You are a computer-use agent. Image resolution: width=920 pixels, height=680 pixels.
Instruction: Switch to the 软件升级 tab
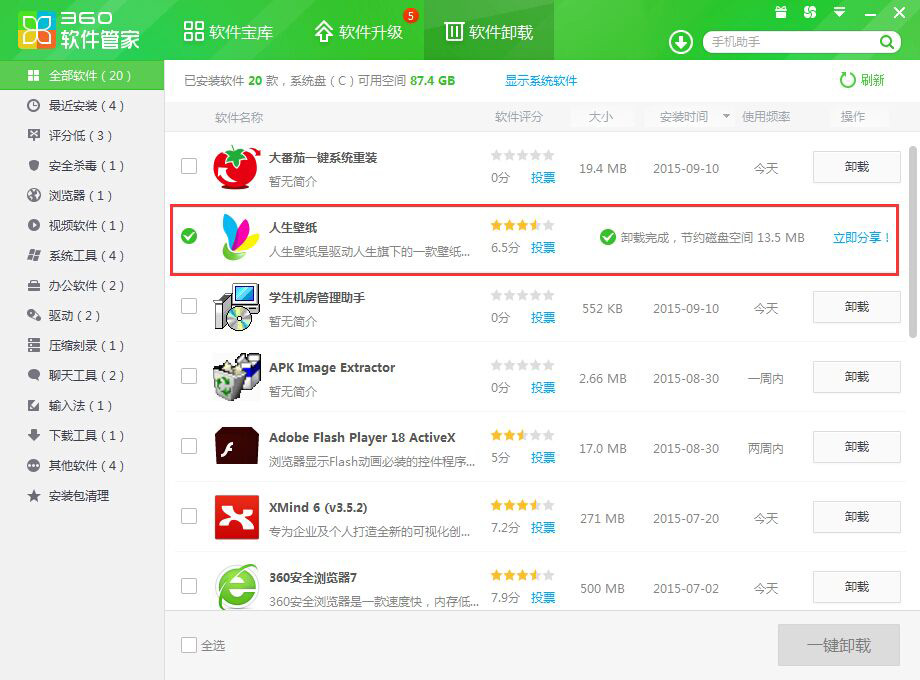(358, 32)
